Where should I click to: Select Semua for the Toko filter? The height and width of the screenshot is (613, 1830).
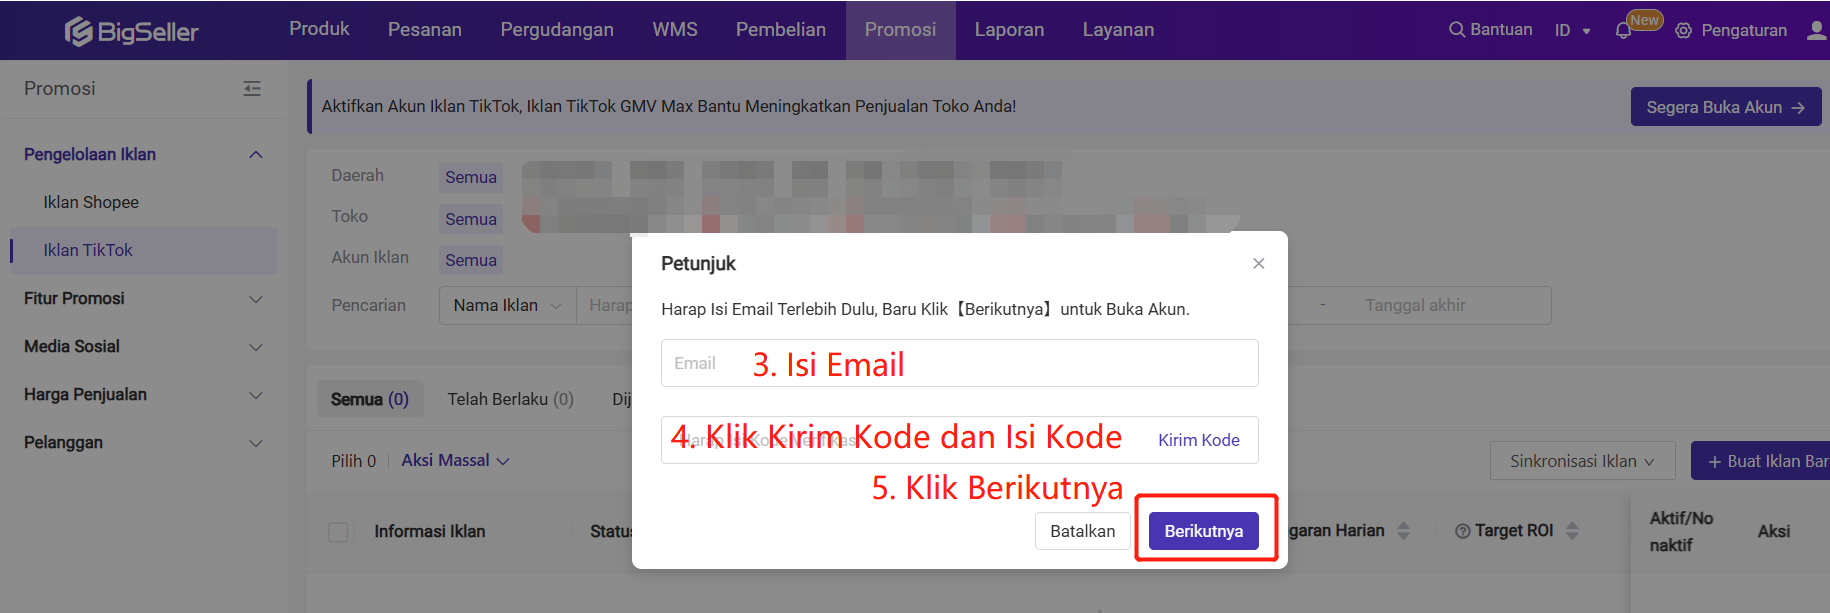pyautogui.click(x=471, y=219)
